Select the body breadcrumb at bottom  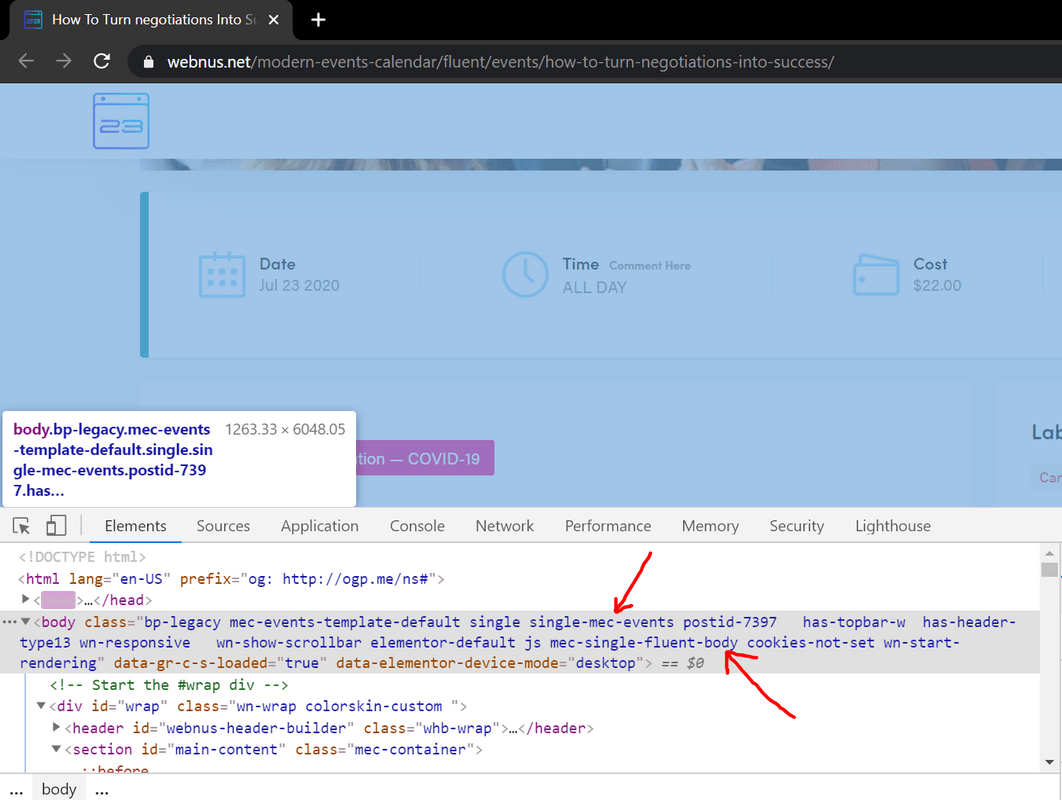click(59, 789)
